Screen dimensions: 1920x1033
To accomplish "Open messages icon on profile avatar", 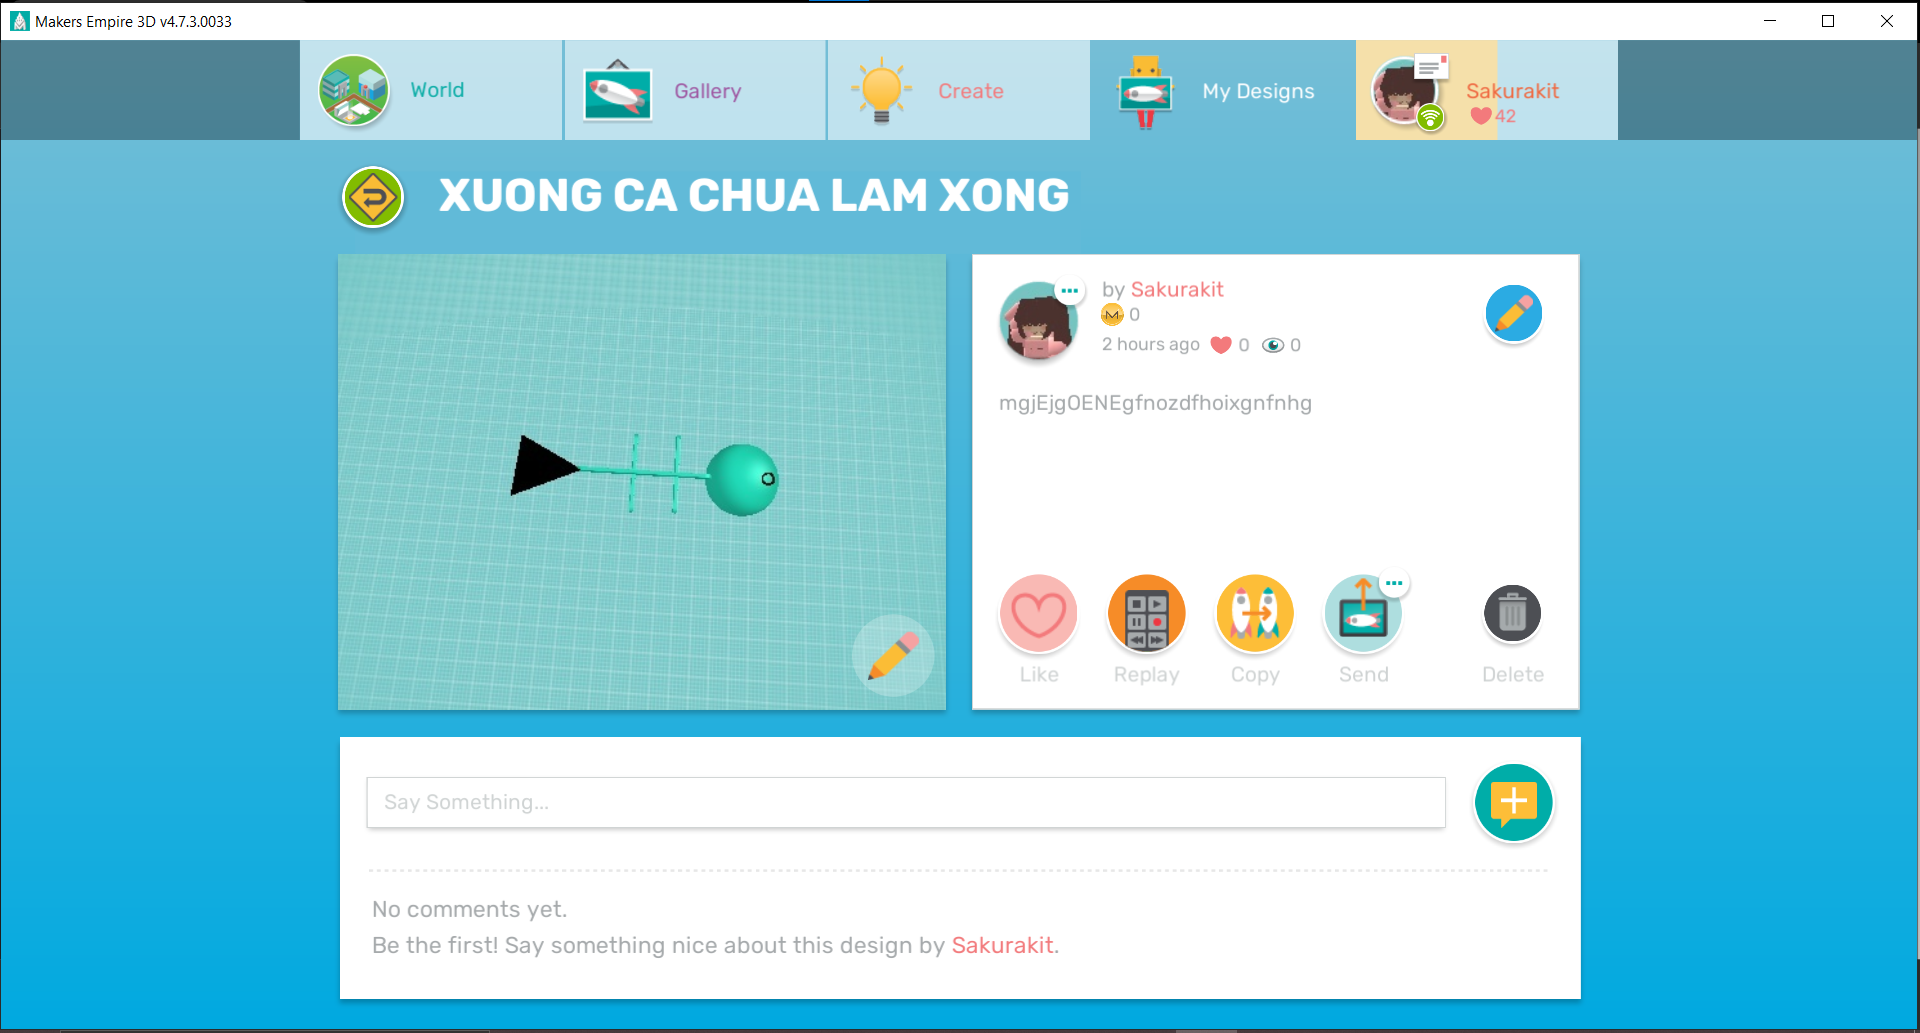I will tap(1431, 67).
